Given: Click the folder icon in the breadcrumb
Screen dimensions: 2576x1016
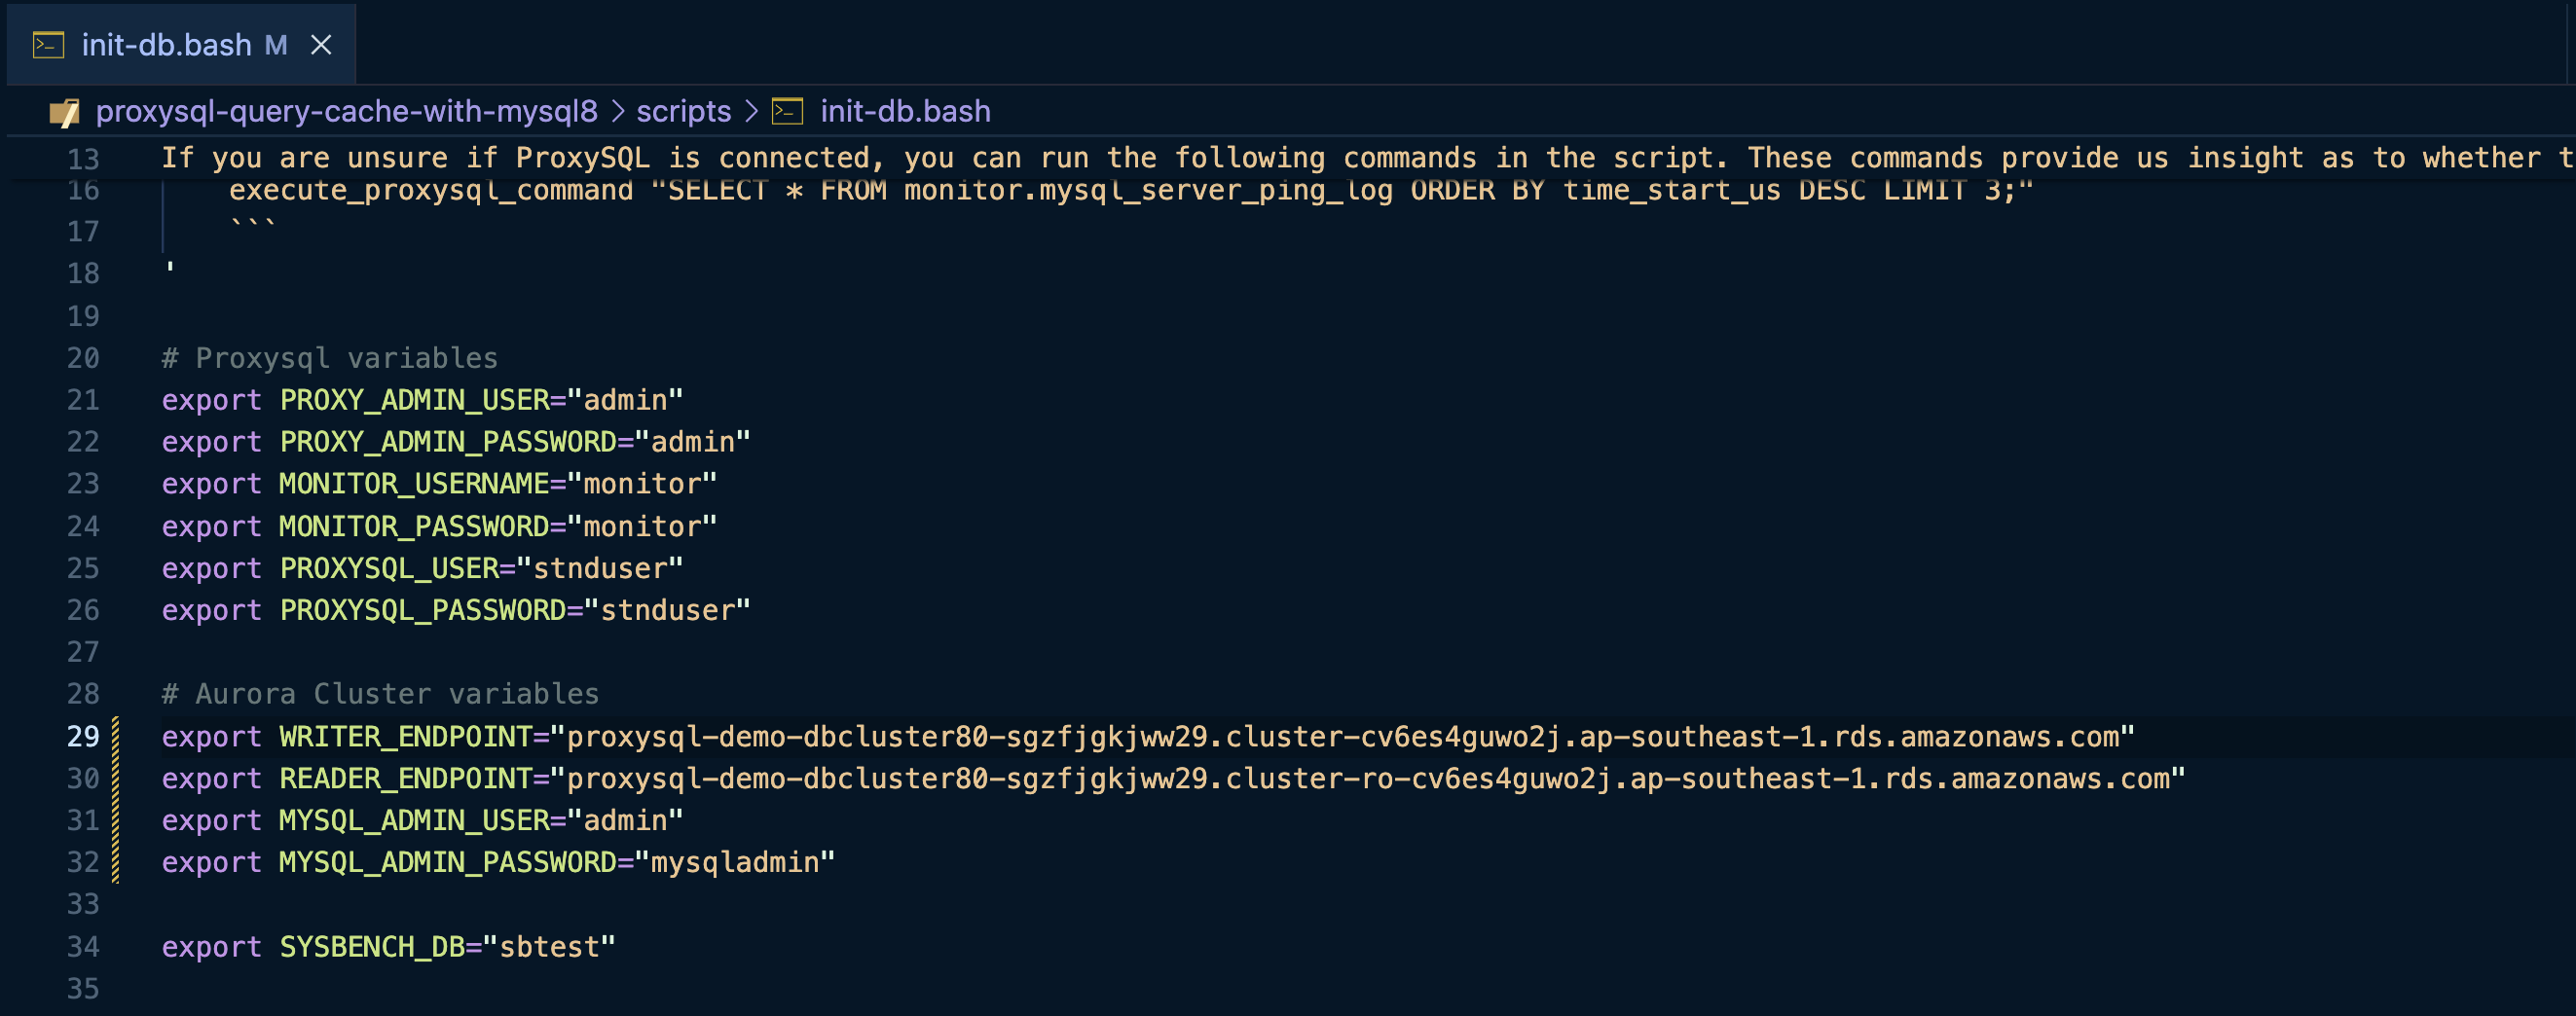Looking at the screenshot, I should (x=64, y=112).
